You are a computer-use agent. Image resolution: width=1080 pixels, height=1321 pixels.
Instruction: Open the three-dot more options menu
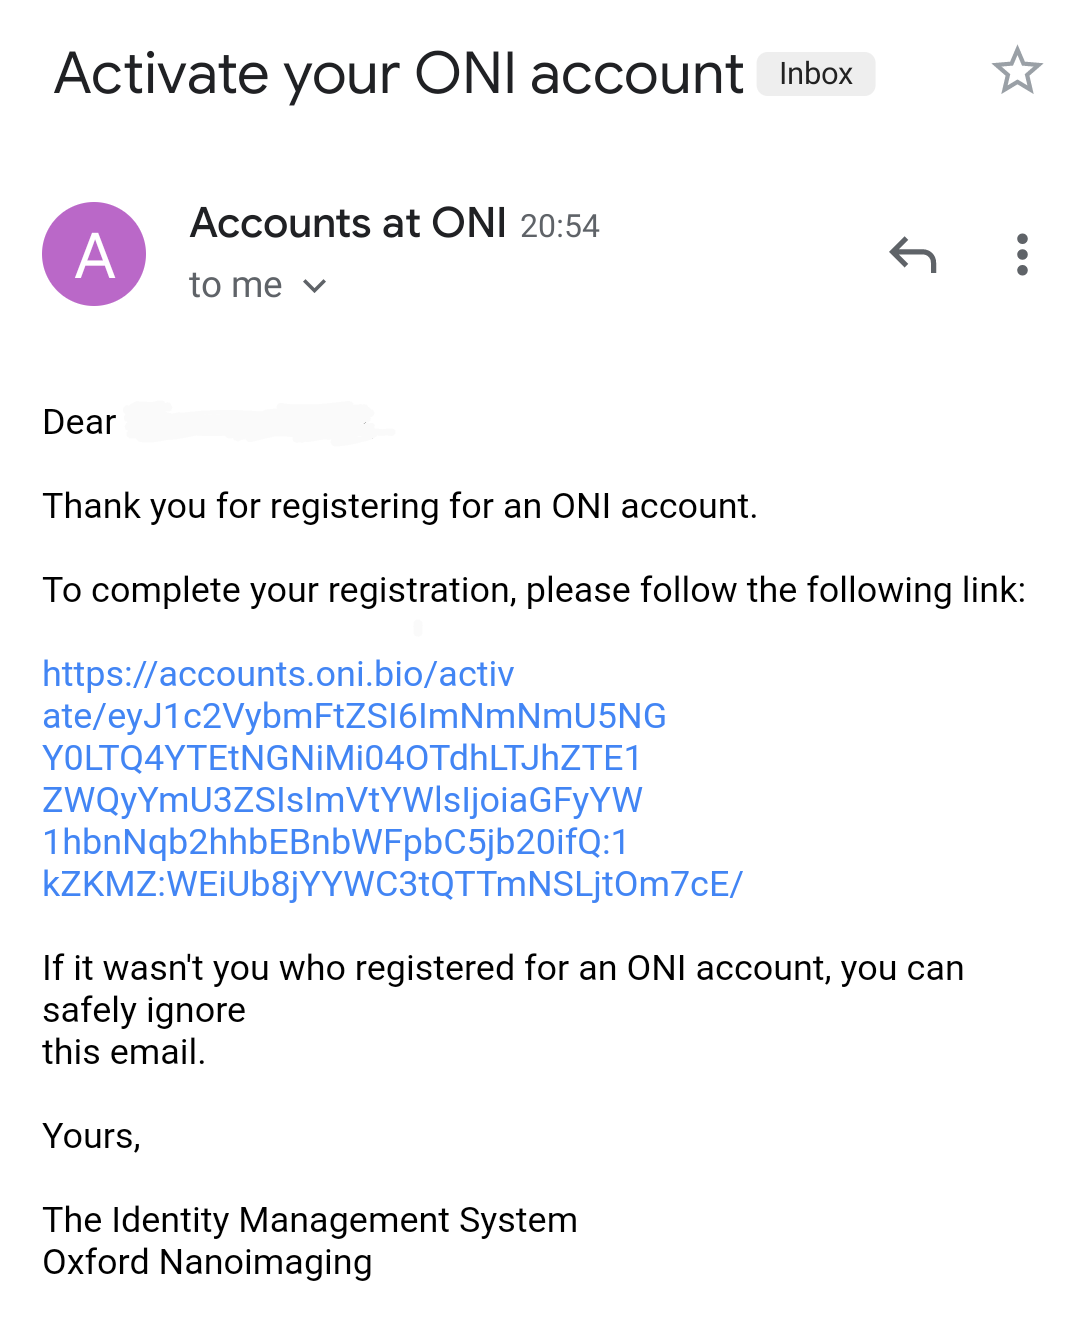1021,255
